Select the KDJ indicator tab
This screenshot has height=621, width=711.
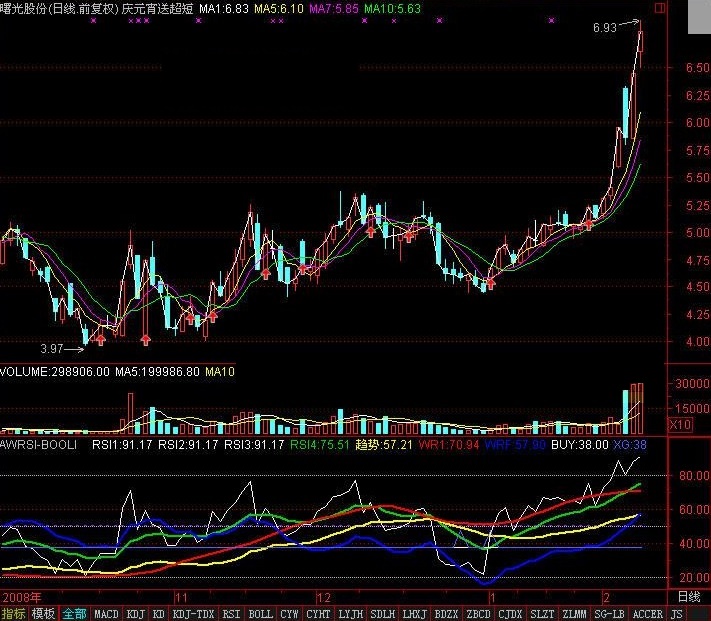coord(136,614)
